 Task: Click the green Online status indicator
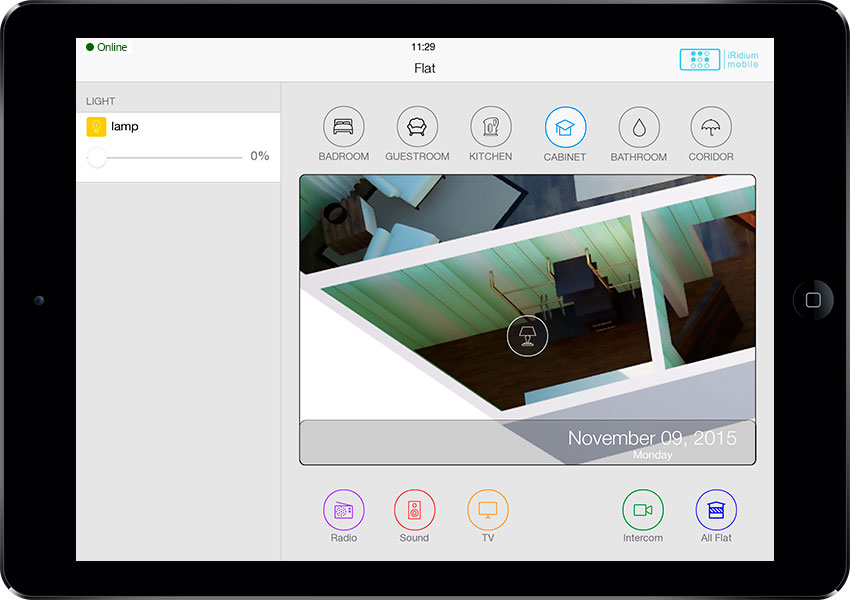point(107,47)
